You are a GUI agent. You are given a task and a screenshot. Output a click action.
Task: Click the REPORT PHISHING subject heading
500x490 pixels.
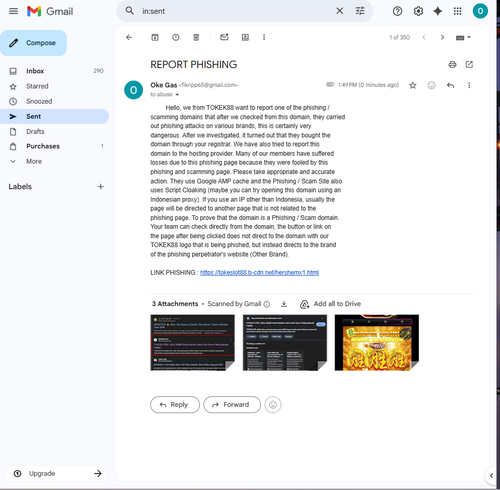pos(194,64)
